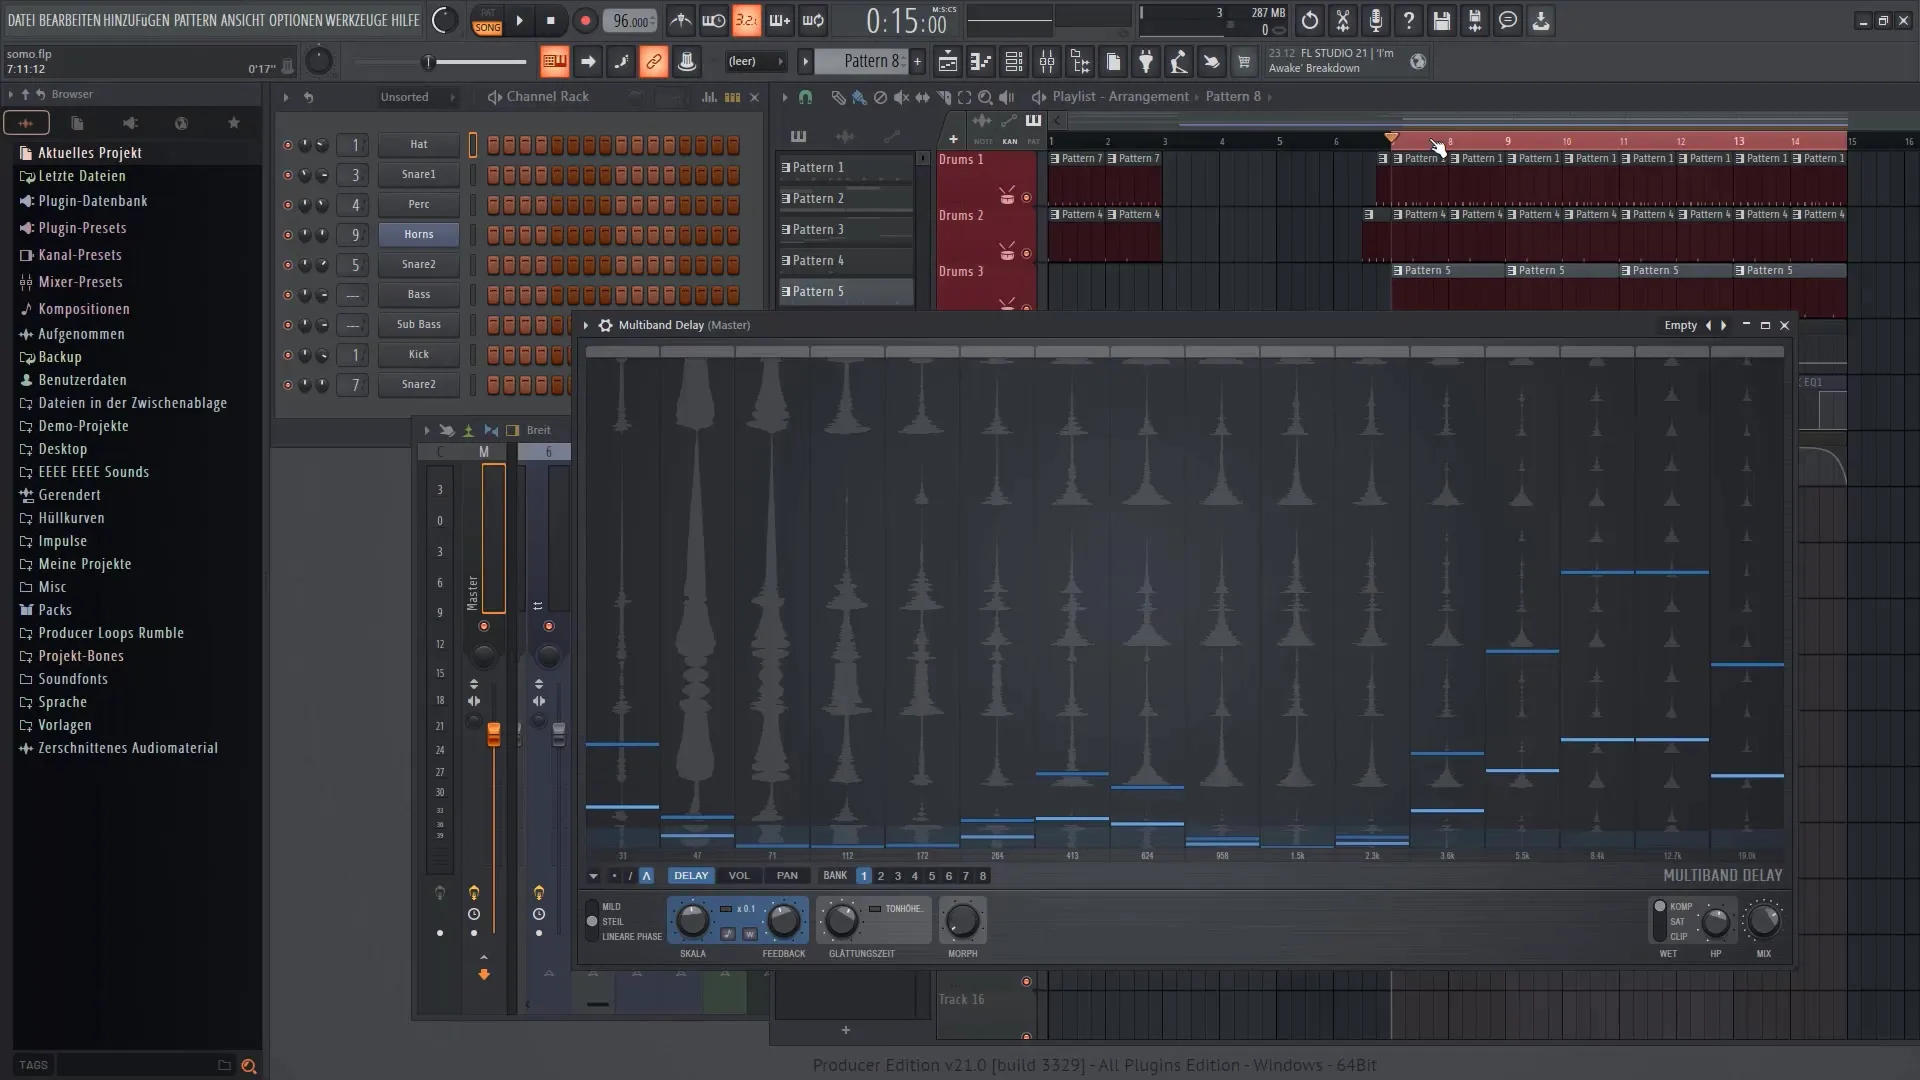Open the (leer) snap dropdown

755,61
